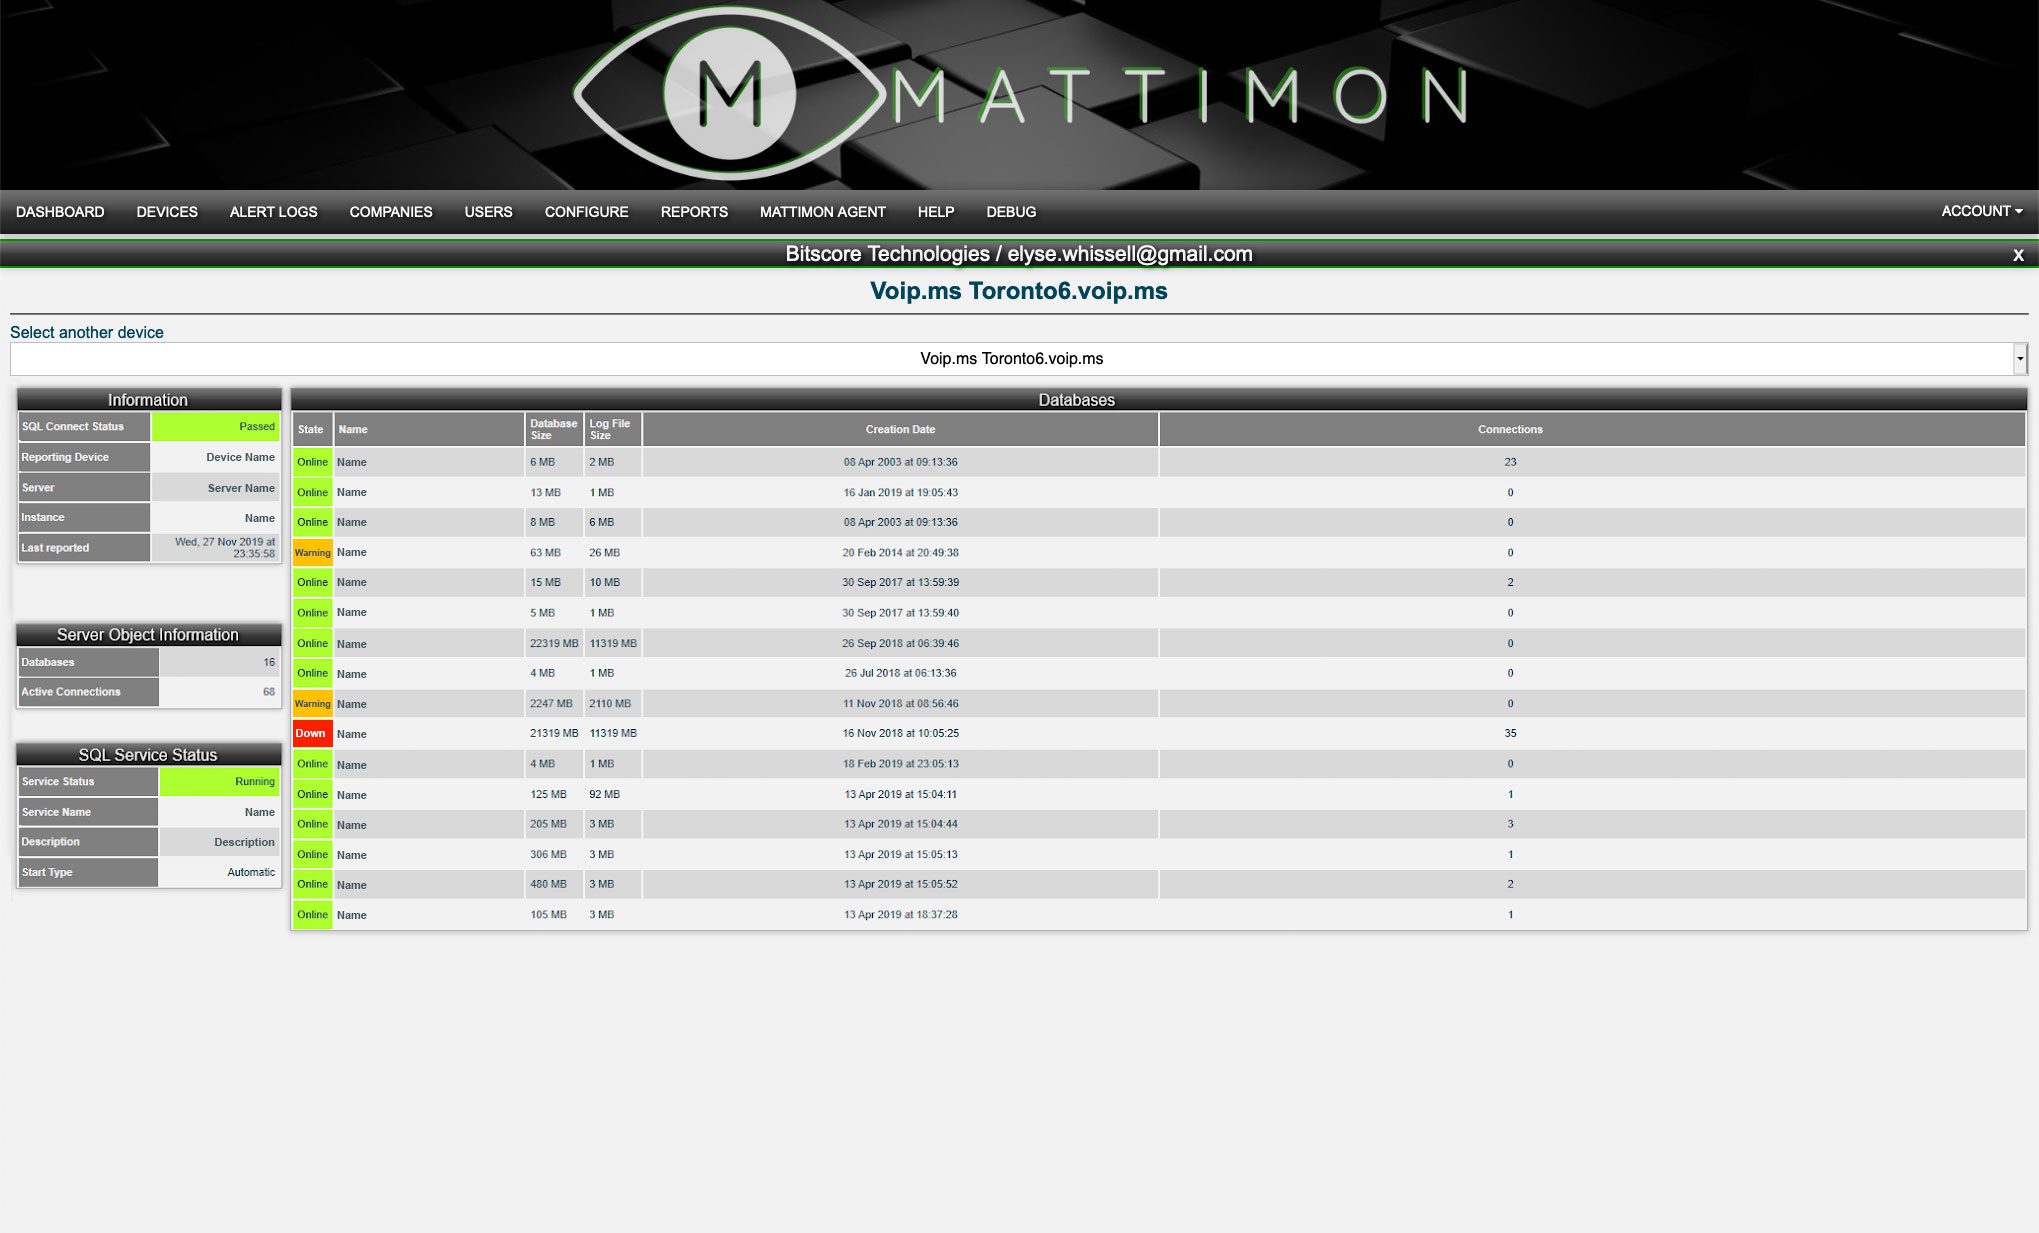
Task: Click the green Running status cell
Action: (x=219, y=781)
